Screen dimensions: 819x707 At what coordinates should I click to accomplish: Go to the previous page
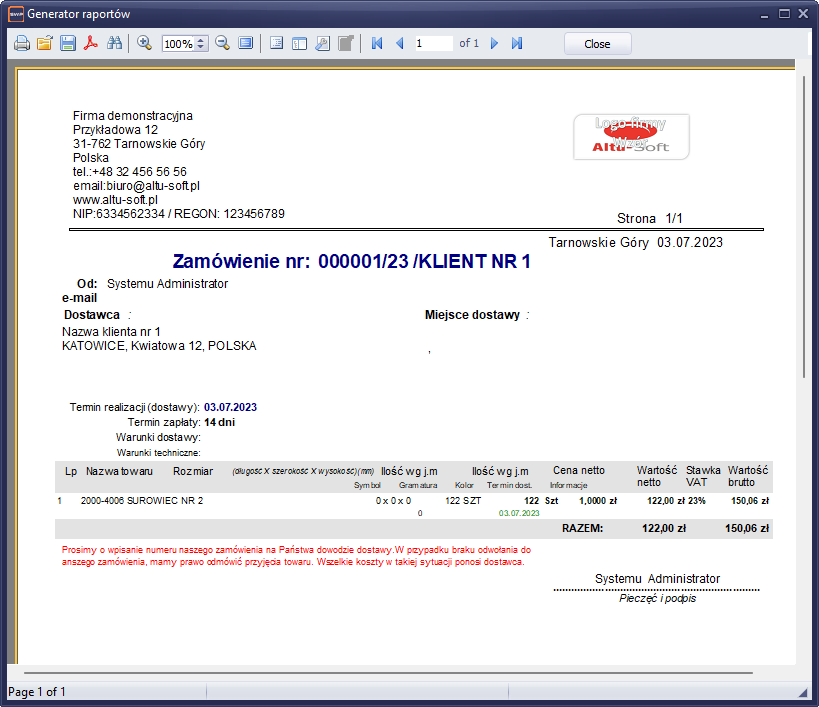(x=400, y=44)
